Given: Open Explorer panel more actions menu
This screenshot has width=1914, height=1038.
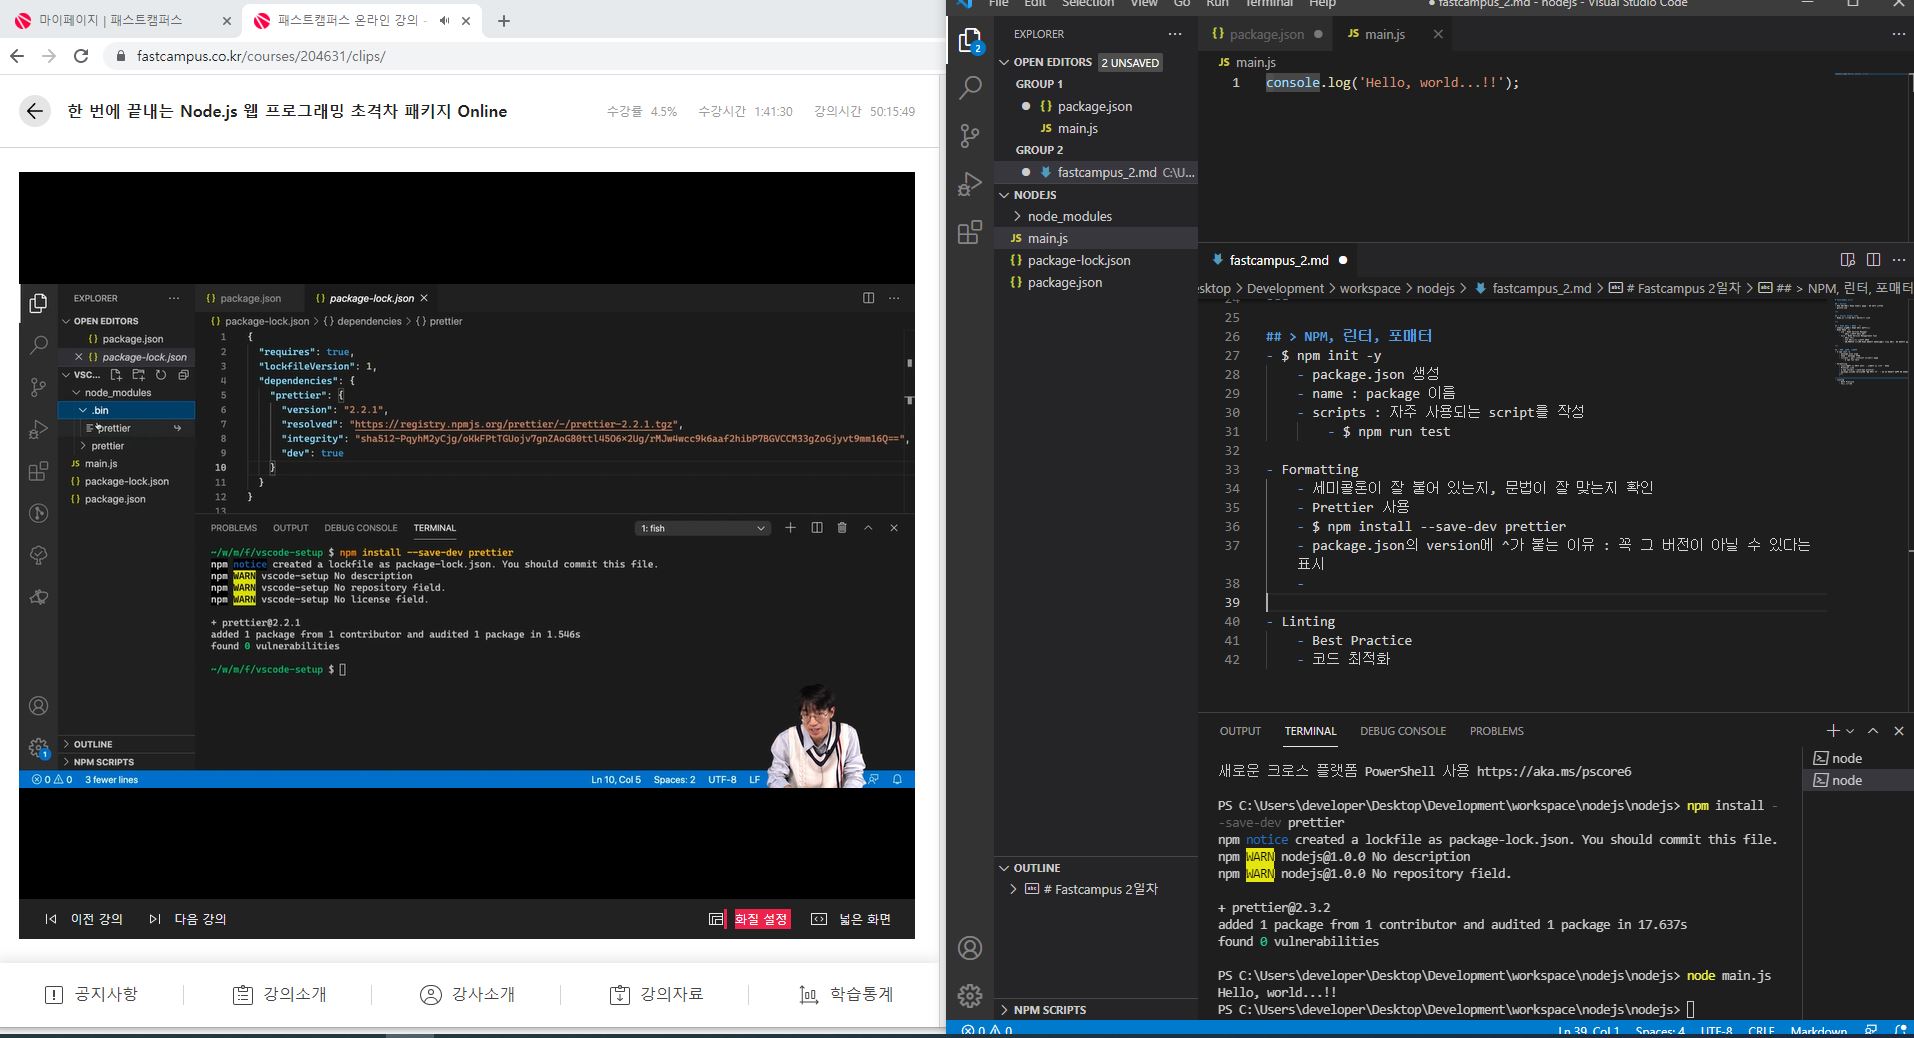Looking at the screenshot, I should point(1175,34).
